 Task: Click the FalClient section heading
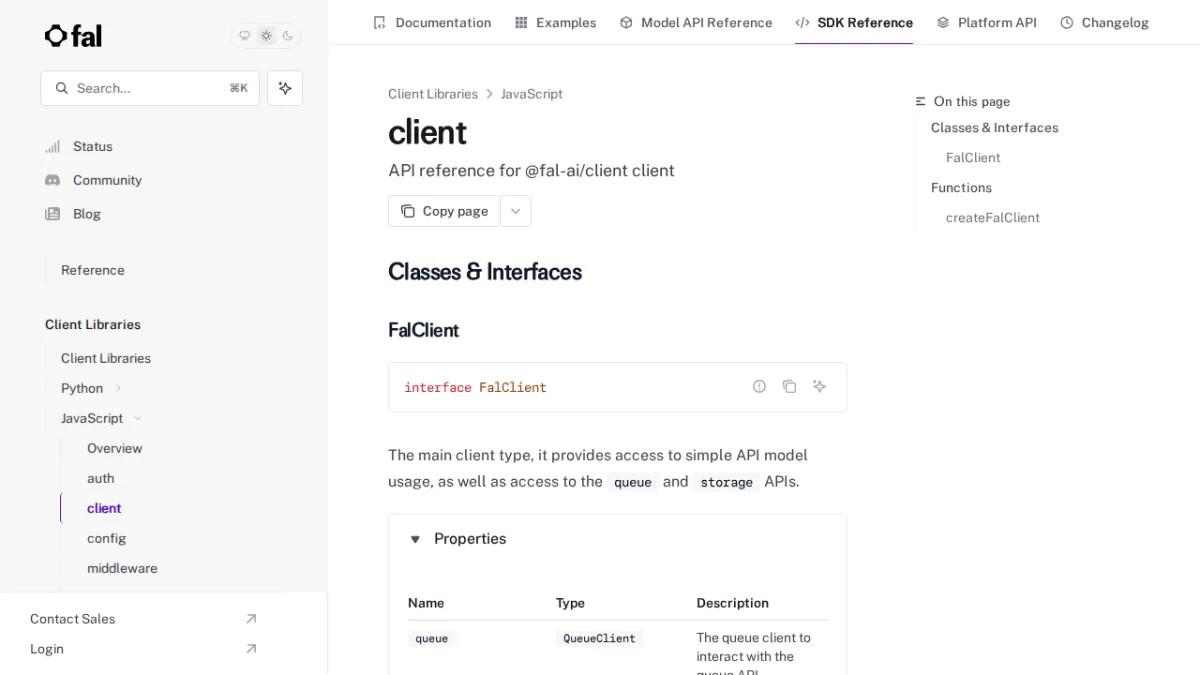tap(424, 330)
